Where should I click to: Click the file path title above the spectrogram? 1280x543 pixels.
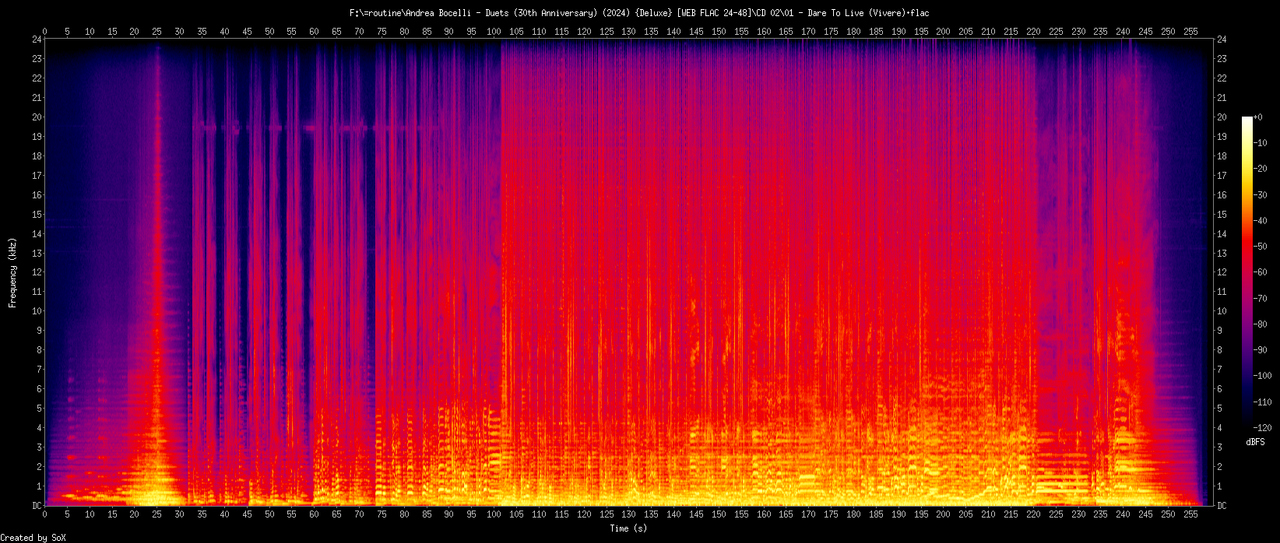click(639, 12)
